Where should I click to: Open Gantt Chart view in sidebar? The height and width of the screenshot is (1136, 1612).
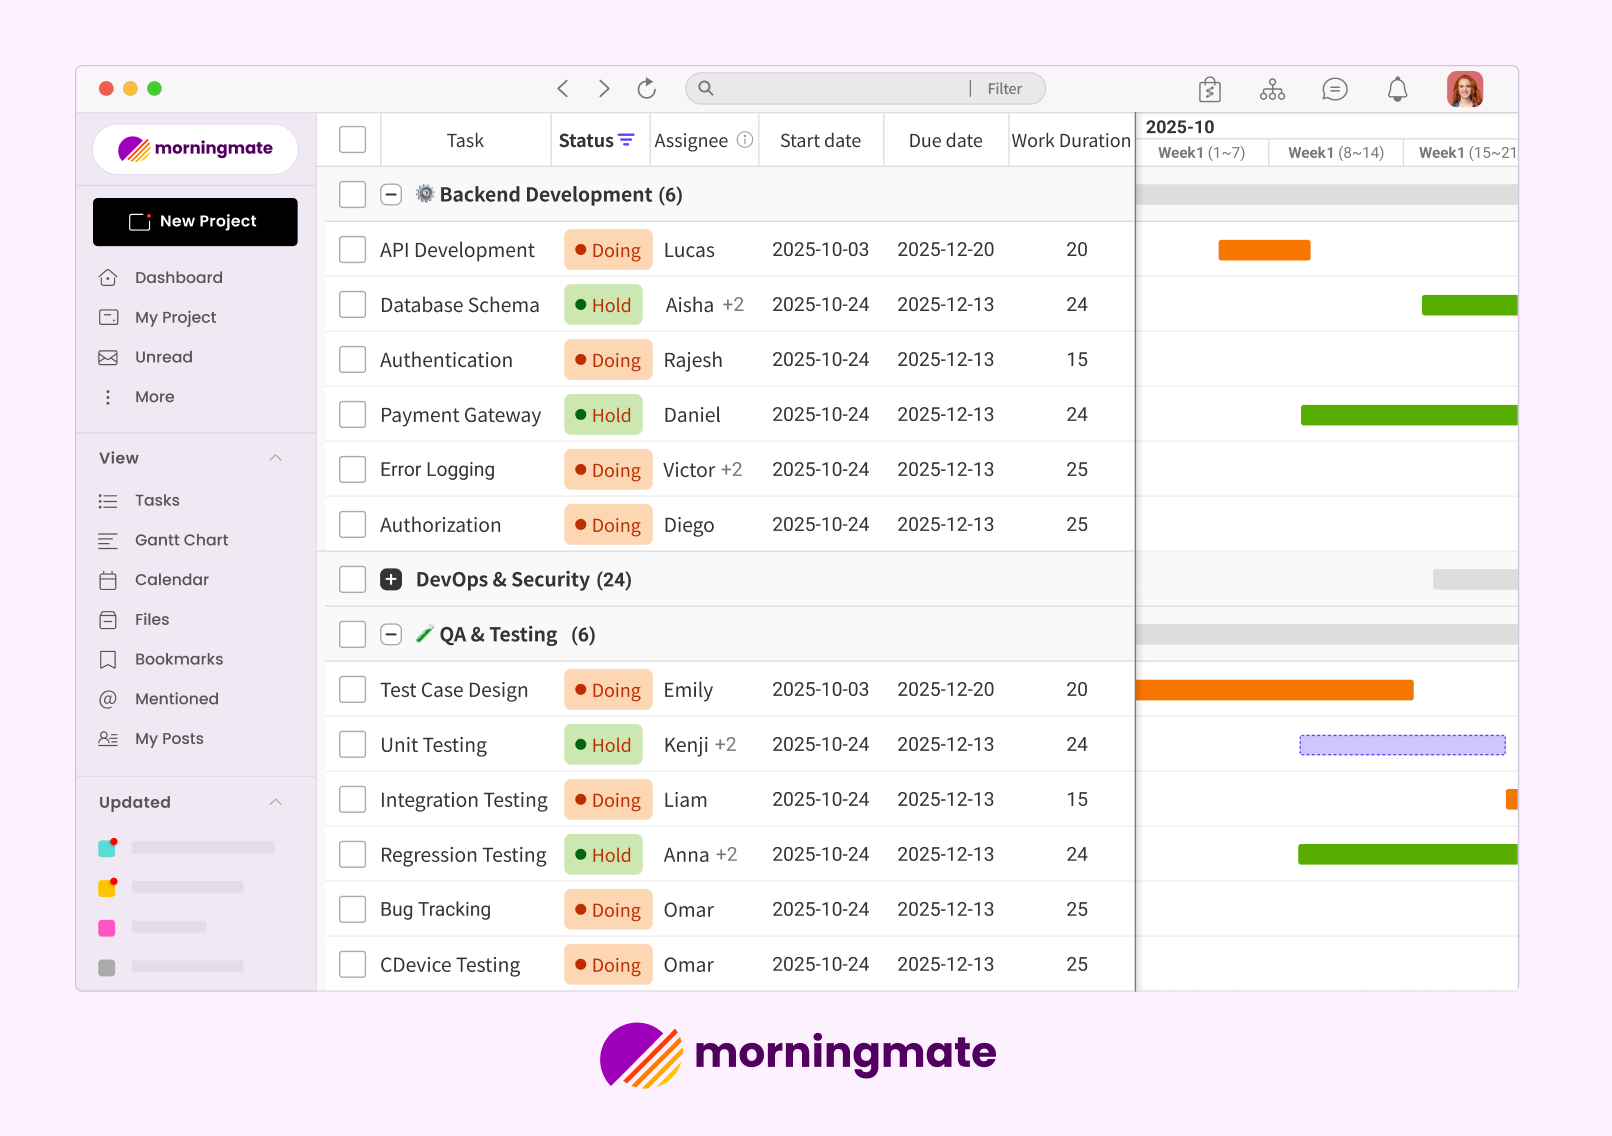tap(181, 540)
